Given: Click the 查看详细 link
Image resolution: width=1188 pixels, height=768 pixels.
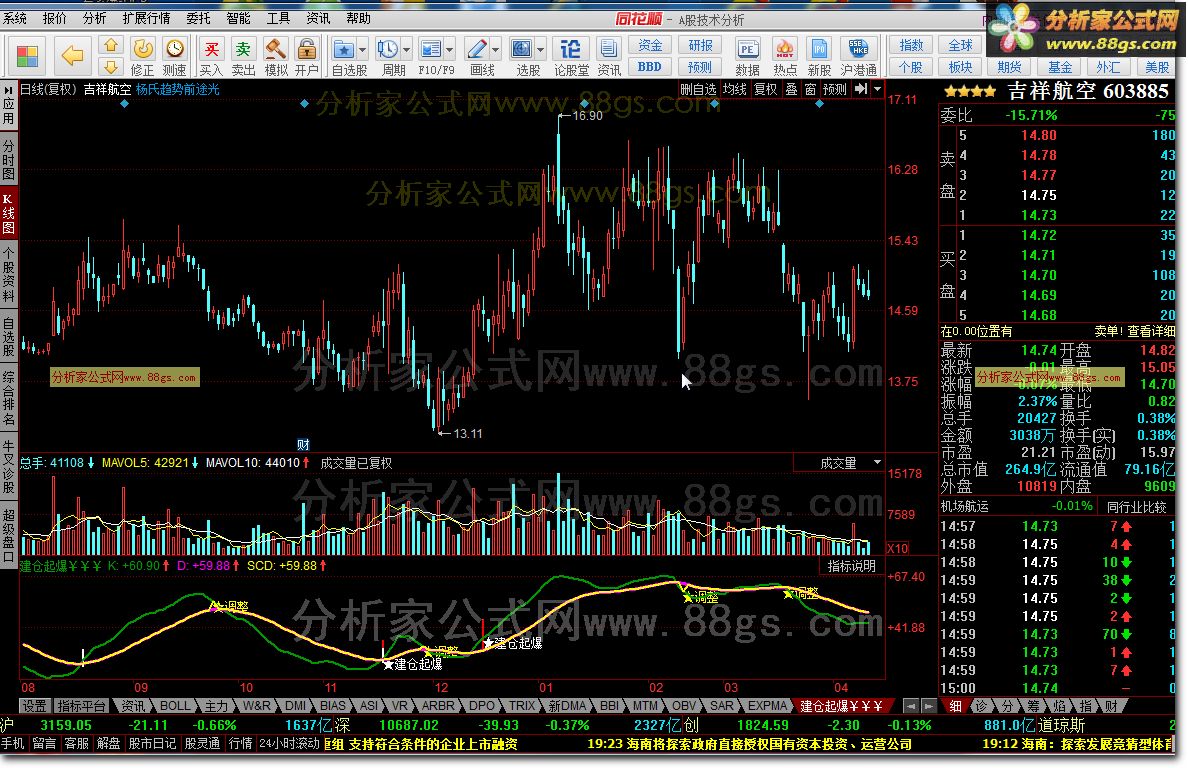Looking at the screenshot, I should [1151, 331].
